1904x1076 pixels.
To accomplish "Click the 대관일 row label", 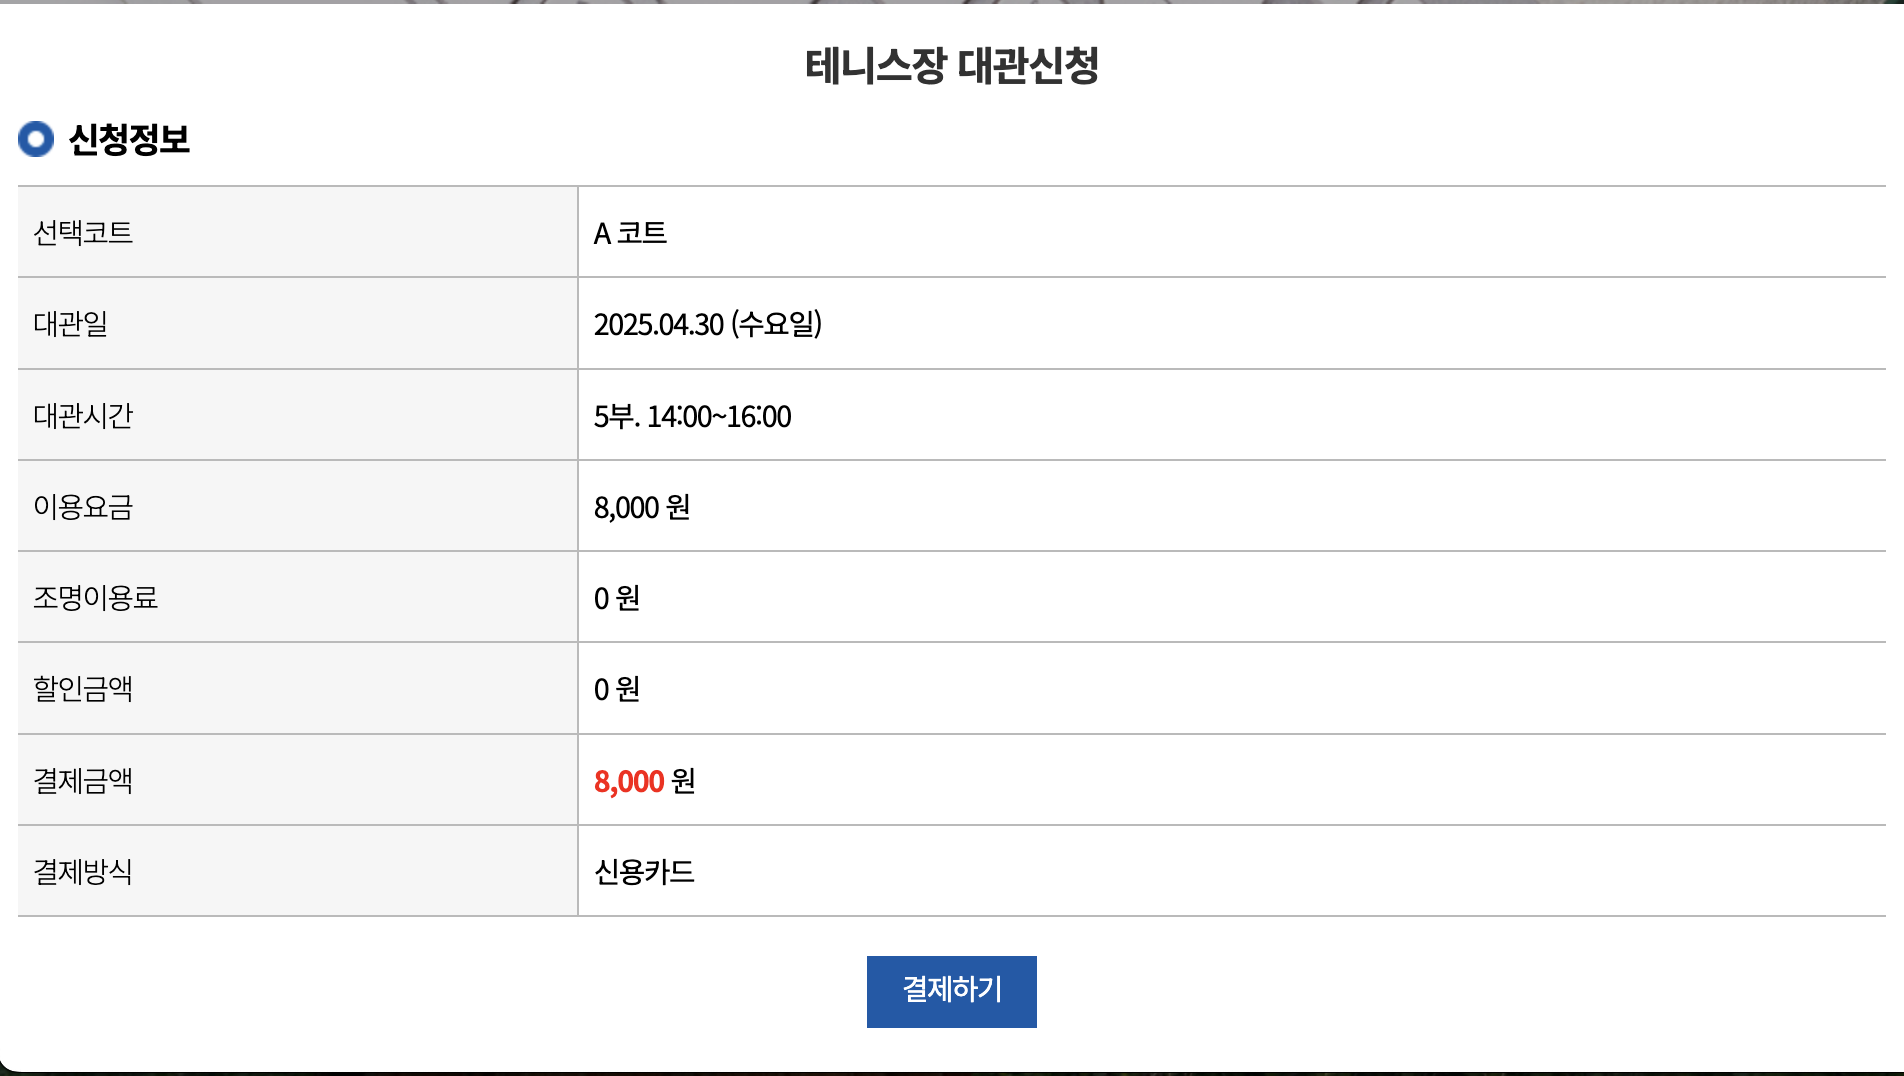I will click(70, 324).
